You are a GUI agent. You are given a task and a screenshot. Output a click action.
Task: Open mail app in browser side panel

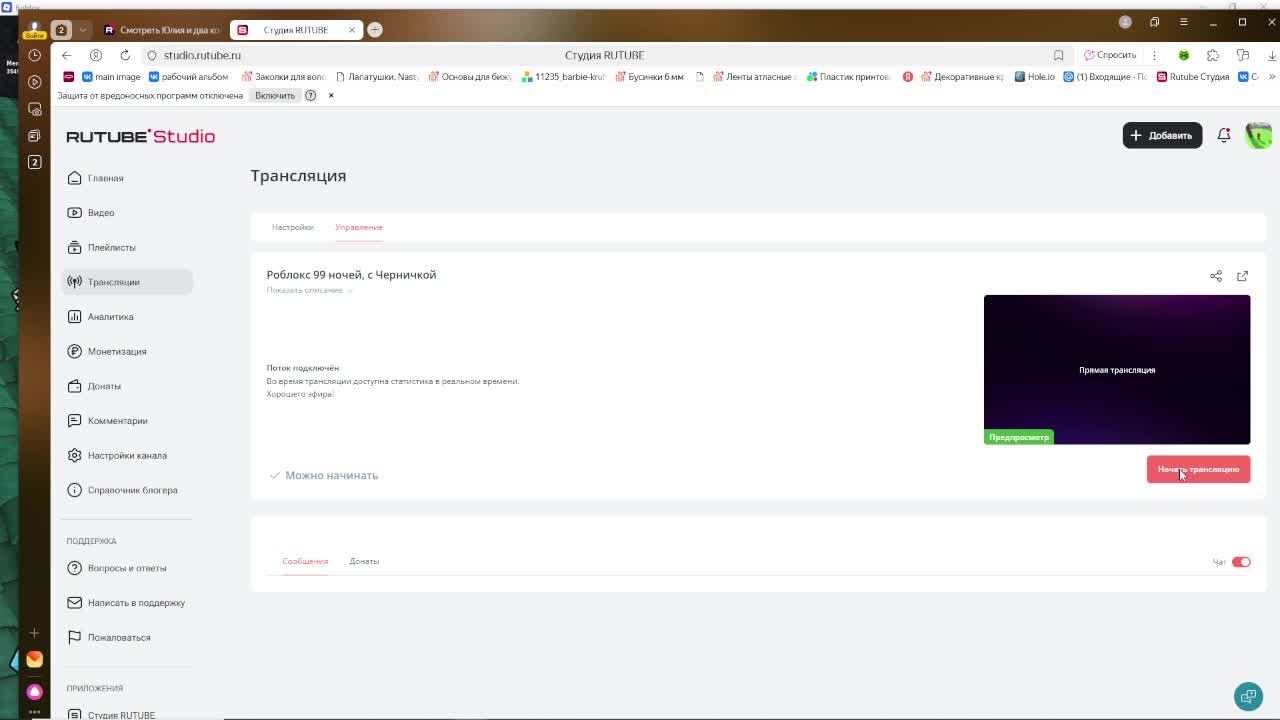tap(35, 659)
